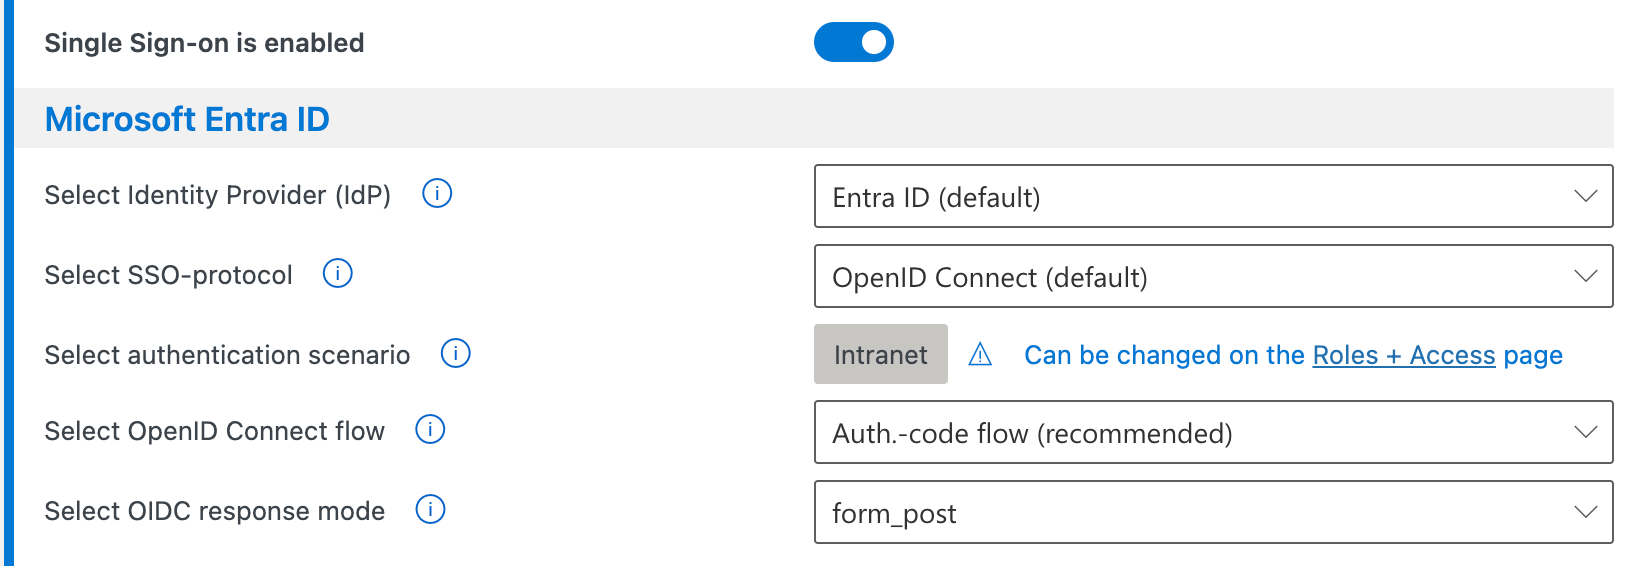Click the 'Select OpenID Connect flow' label

point(214,431)
